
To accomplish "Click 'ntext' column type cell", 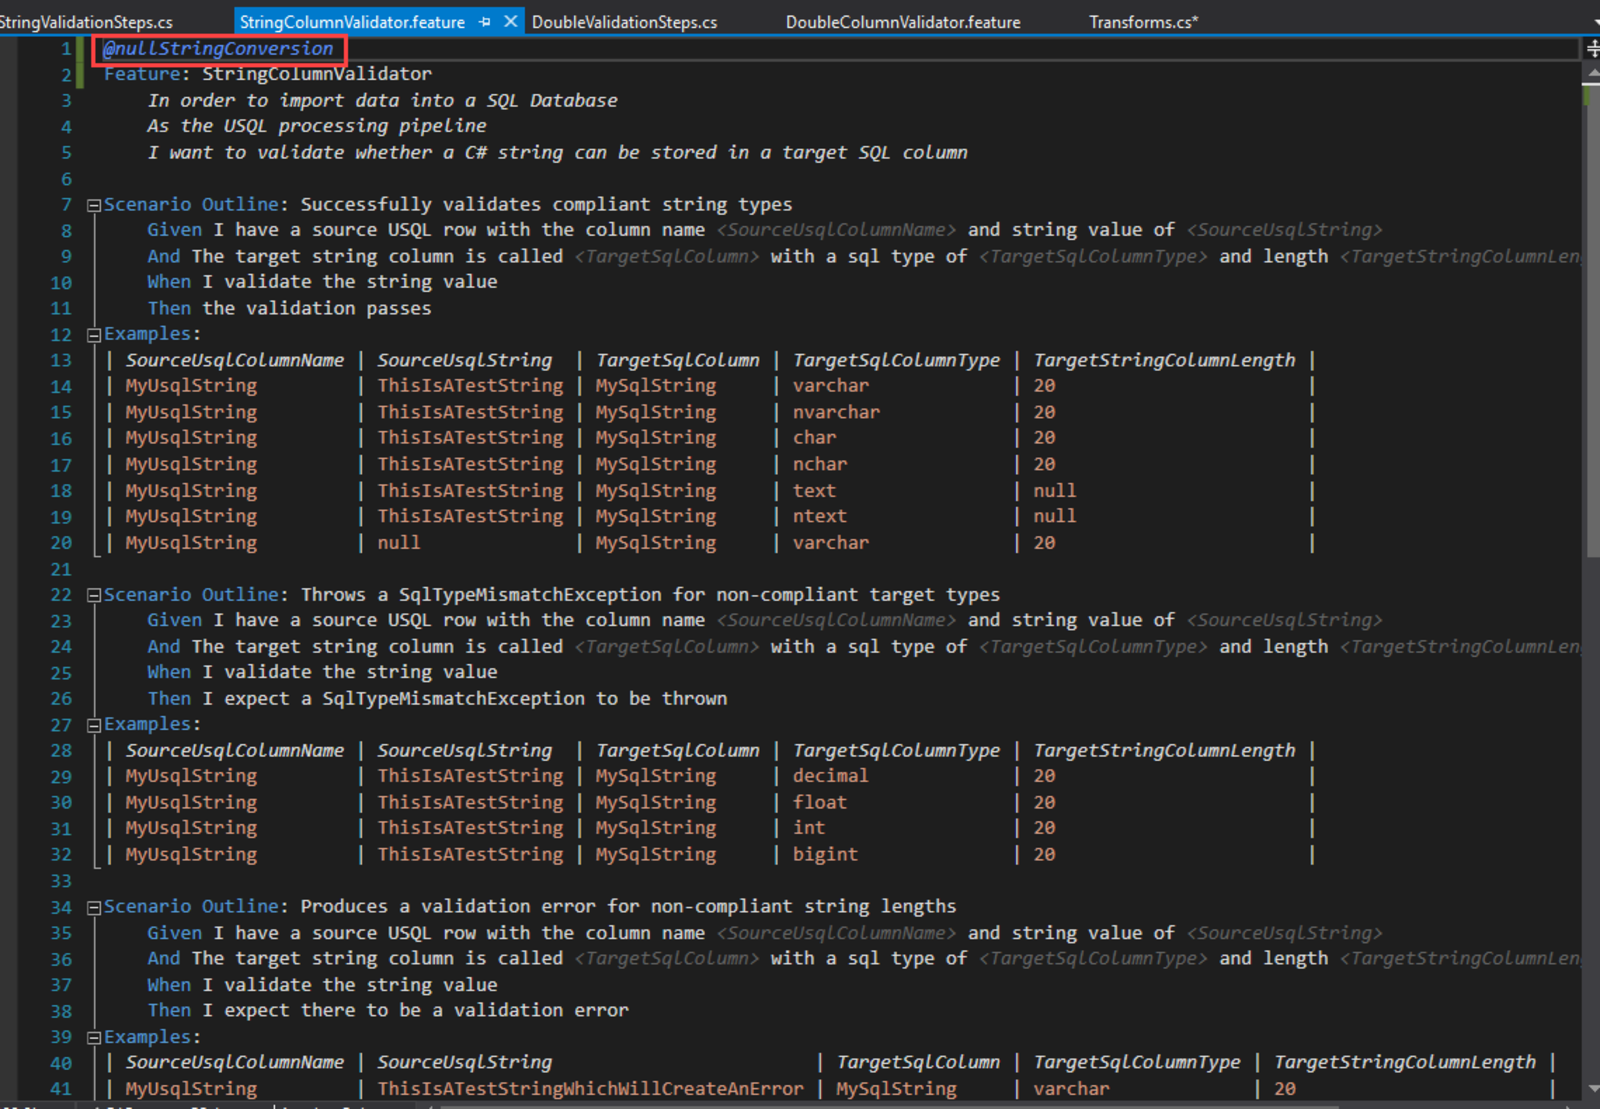I will pyautogui.click(x=820, y=516).
